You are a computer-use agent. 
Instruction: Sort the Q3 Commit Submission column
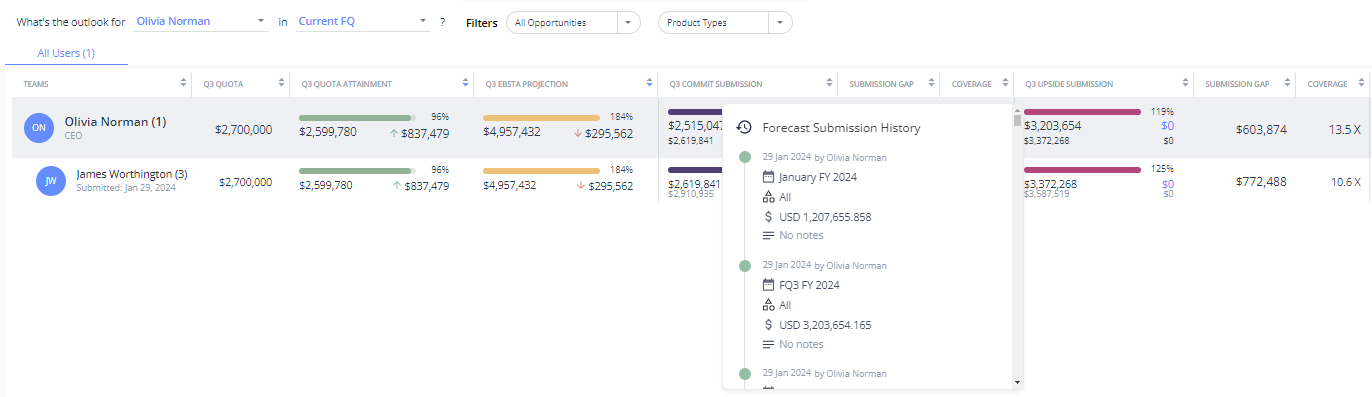pos(829,84)
